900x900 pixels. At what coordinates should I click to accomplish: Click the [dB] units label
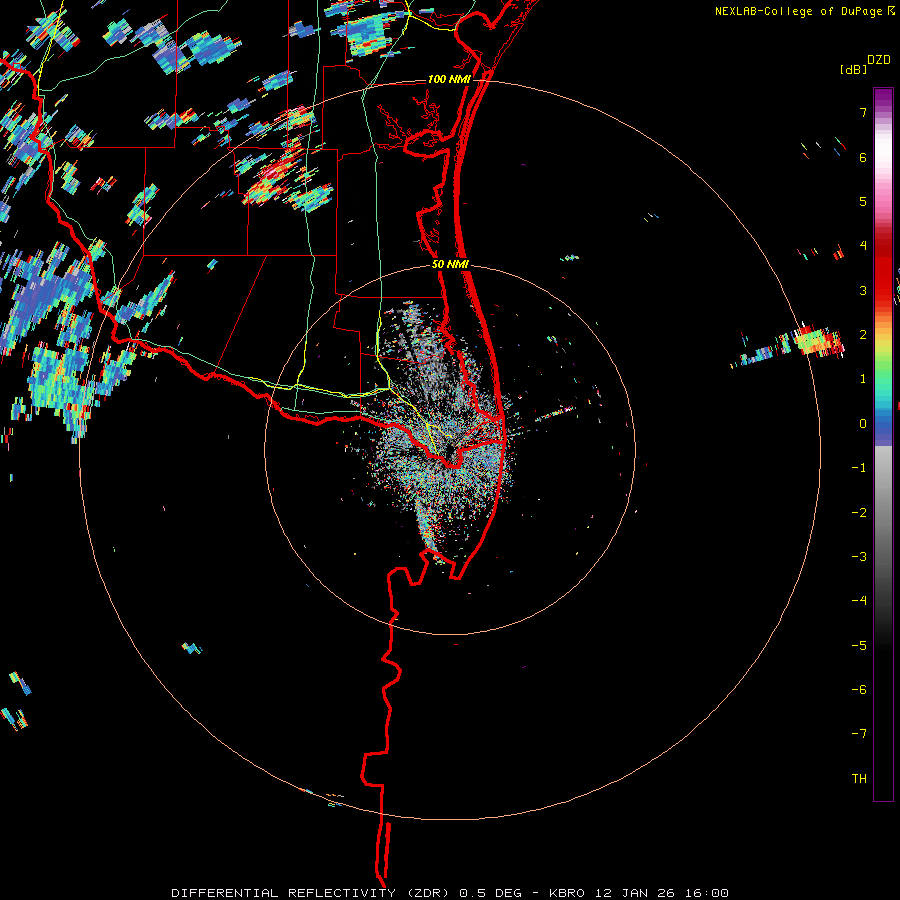click(x=854, y=69)
